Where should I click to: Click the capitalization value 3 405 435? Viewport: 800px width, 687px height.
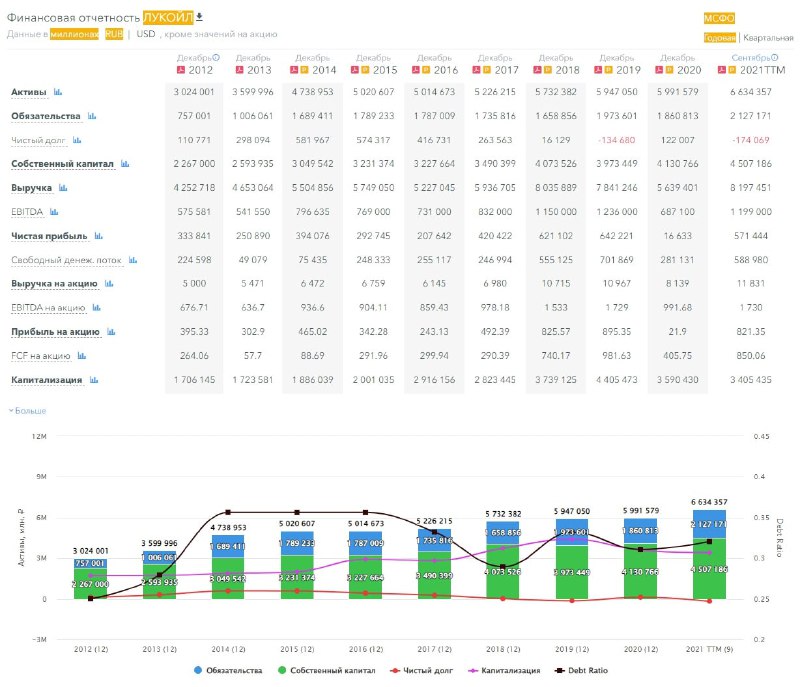pos(751,379)
